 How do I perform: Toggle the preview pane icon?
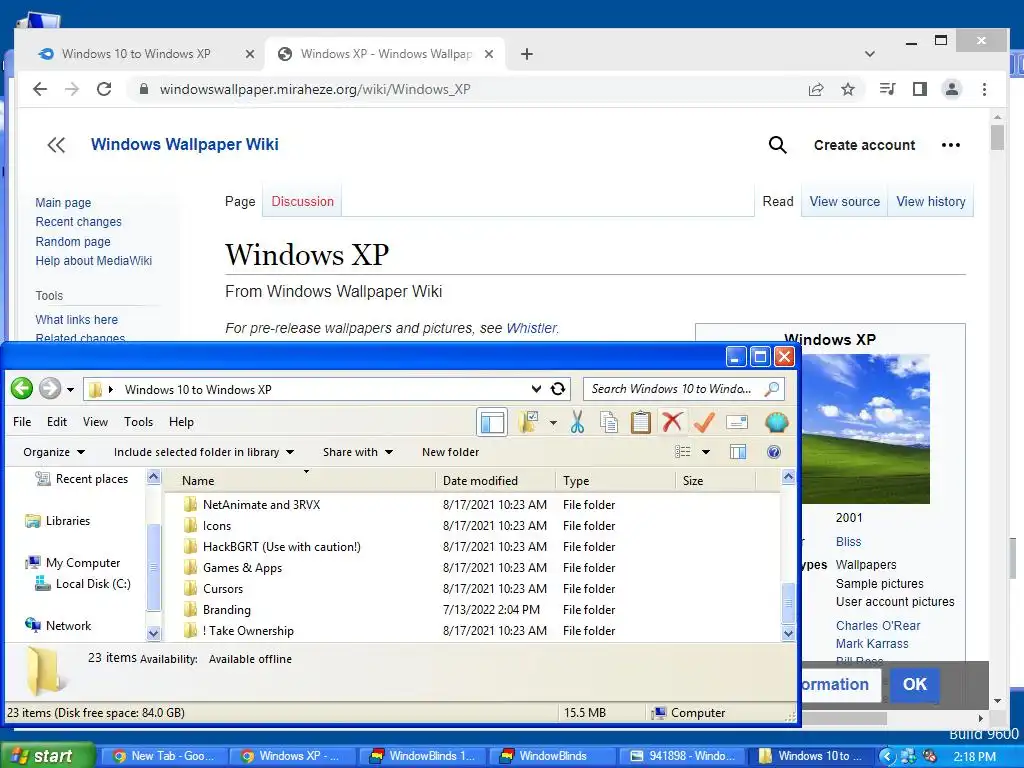pos(738,452)
